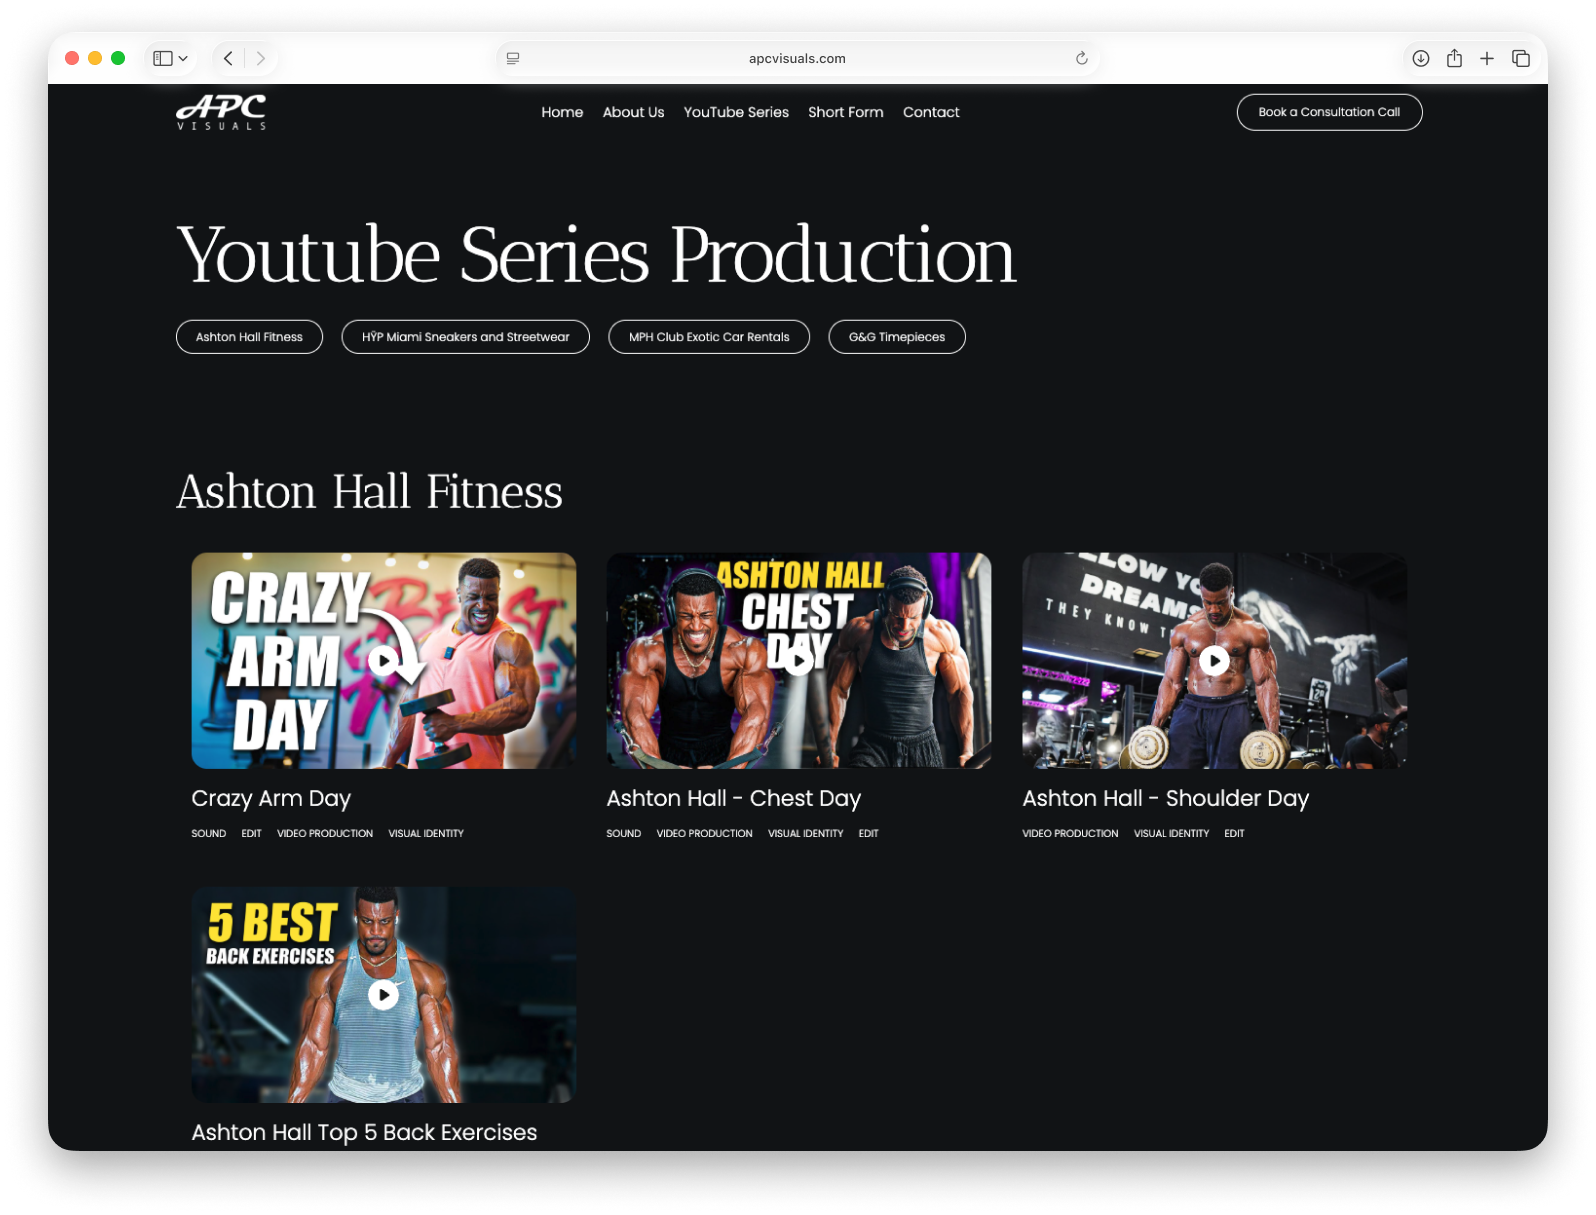Expand the sidebar options chevron
The height and width of the screenshot is (1215, 1596).
coord(183,59)
